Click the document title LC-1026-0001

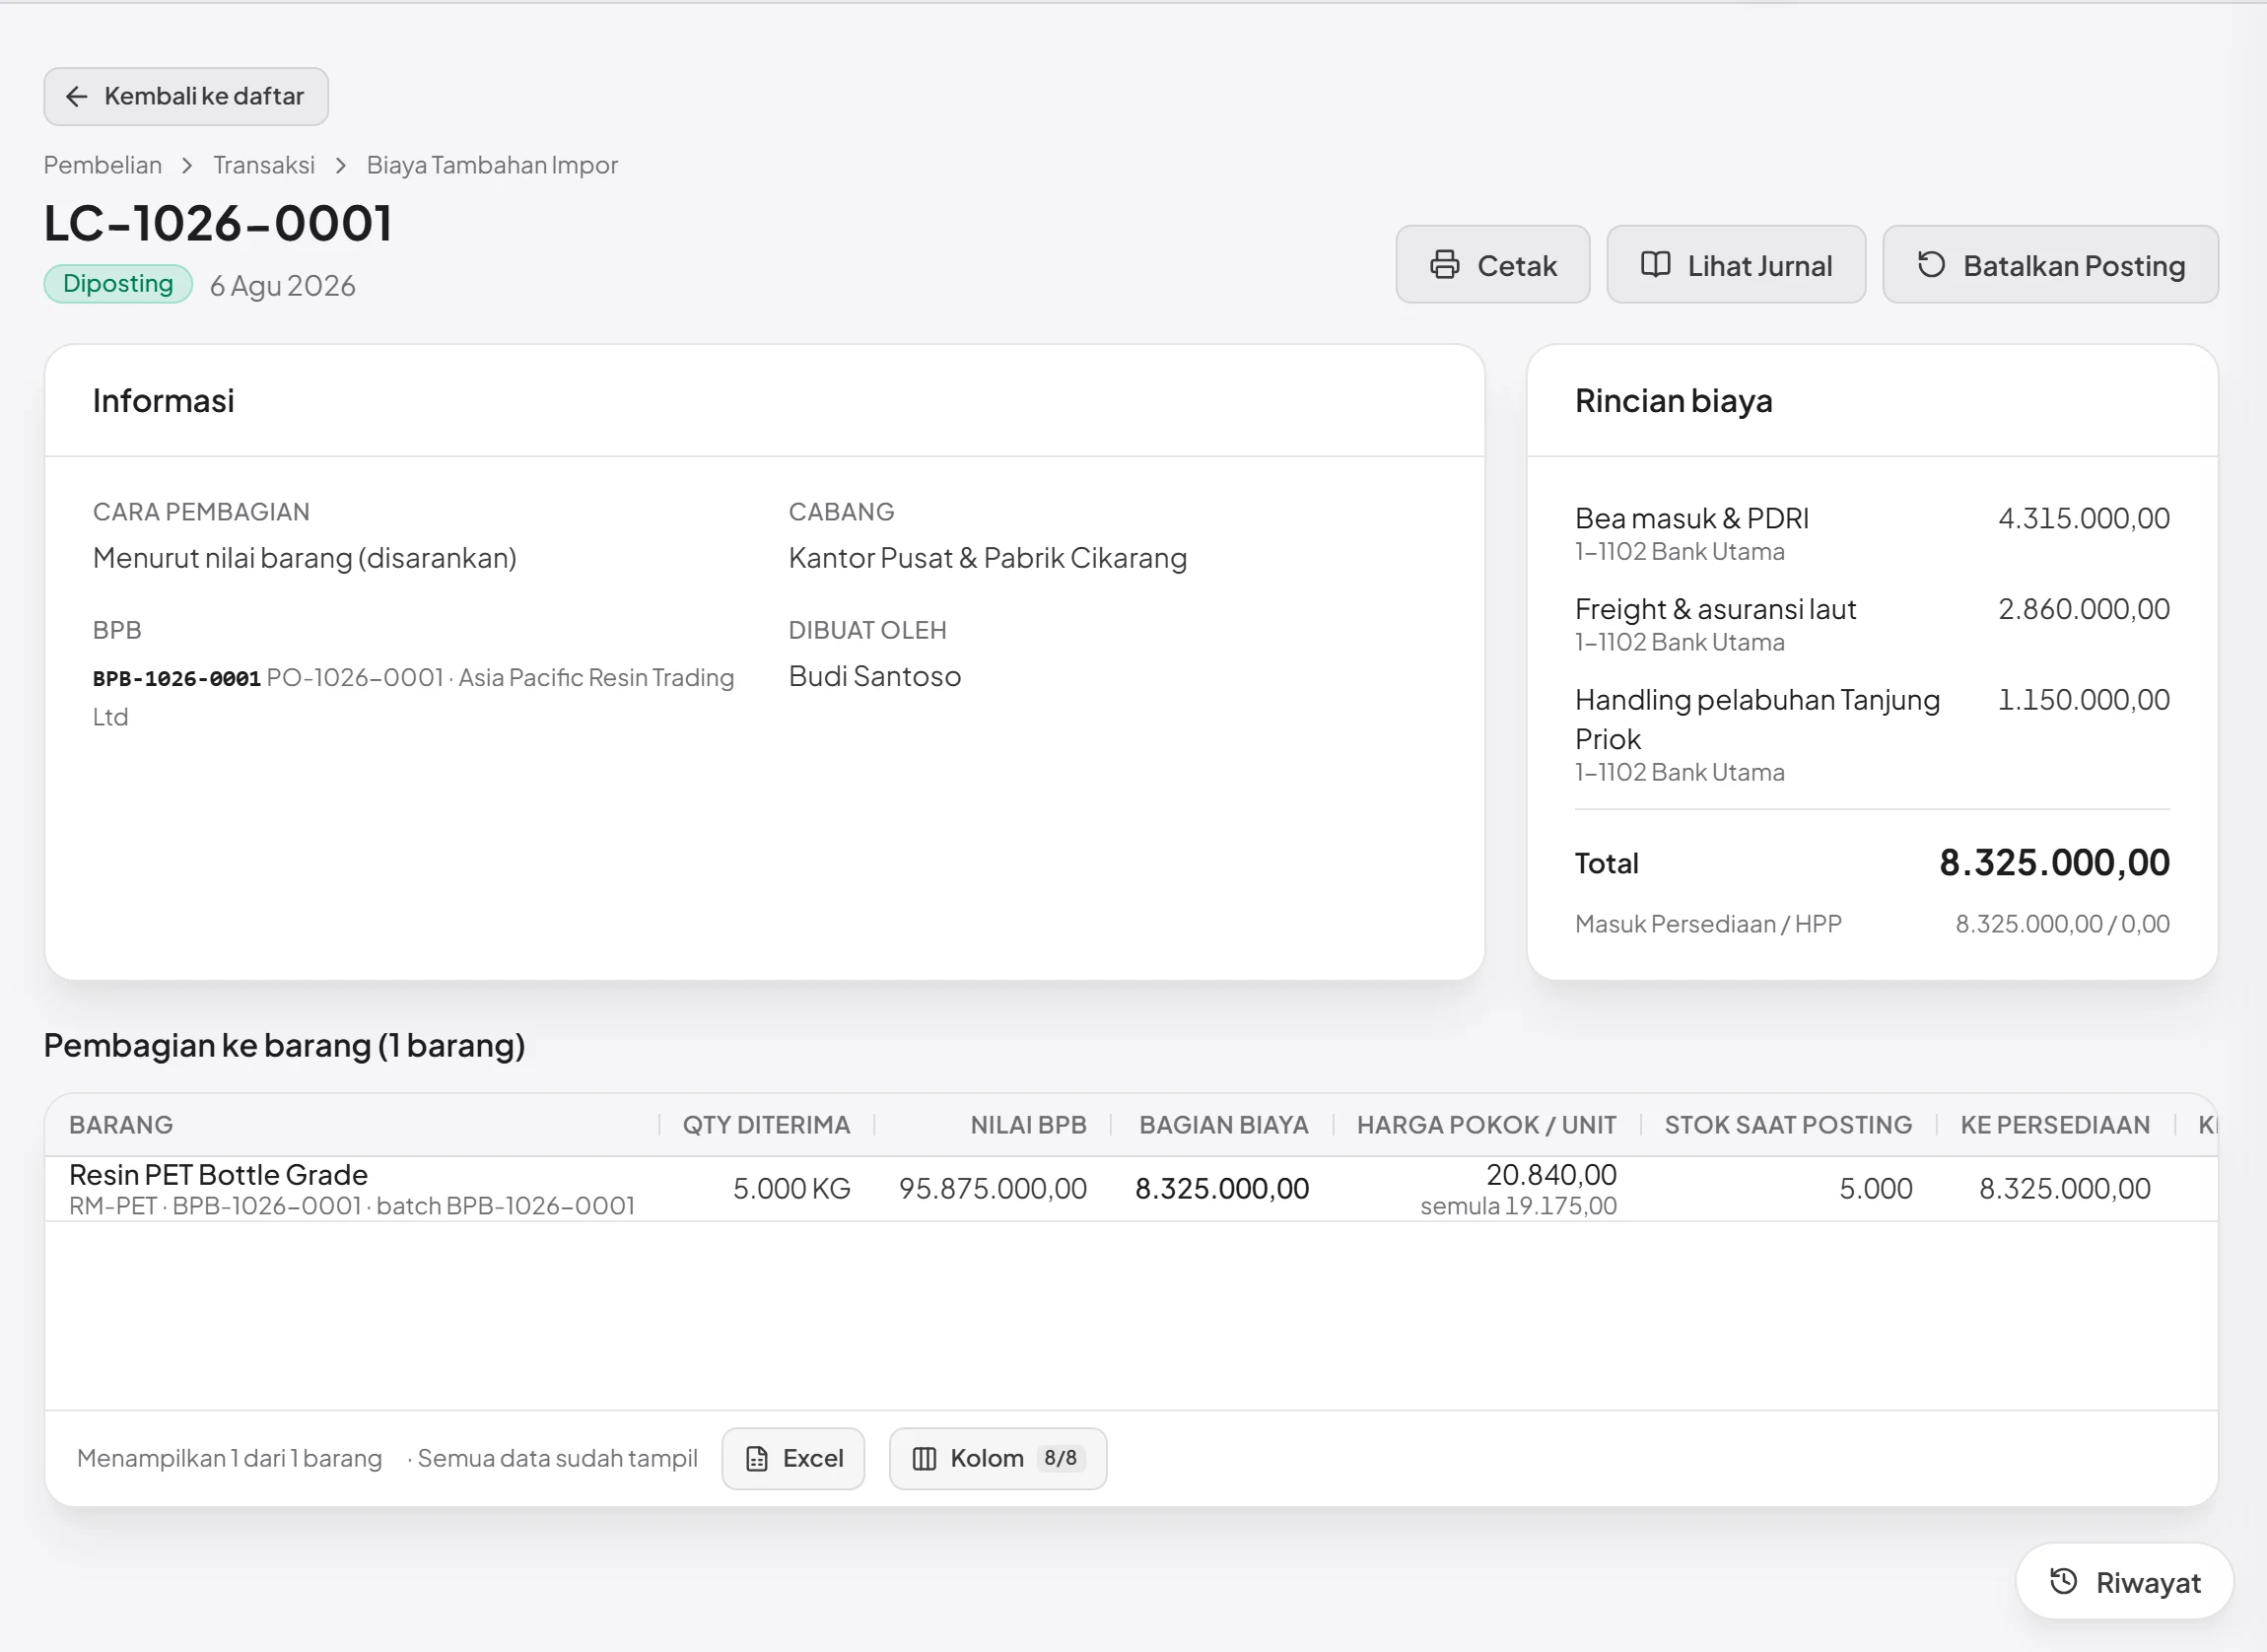coord(218,222)
